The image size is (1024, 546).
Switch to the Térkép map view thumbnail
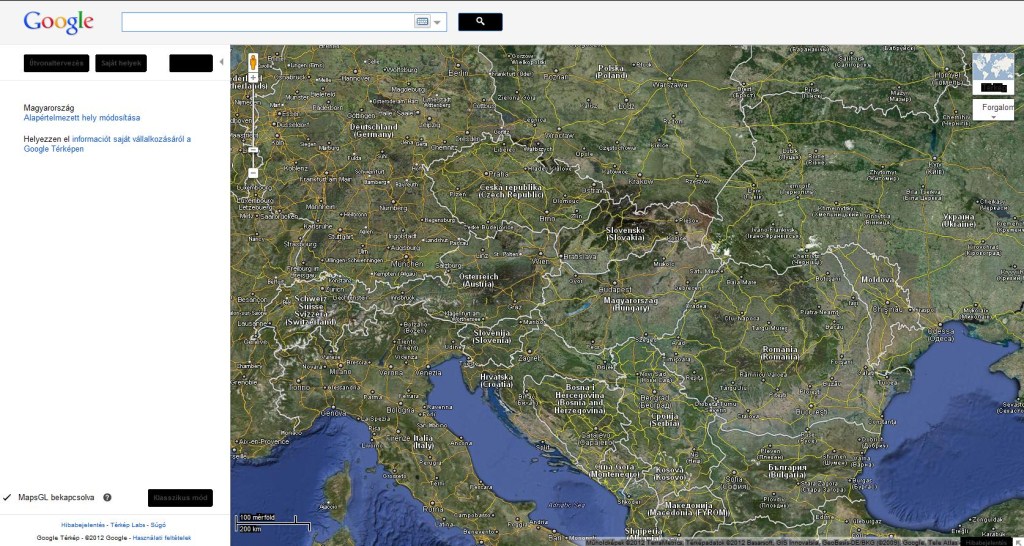(993, 73)
